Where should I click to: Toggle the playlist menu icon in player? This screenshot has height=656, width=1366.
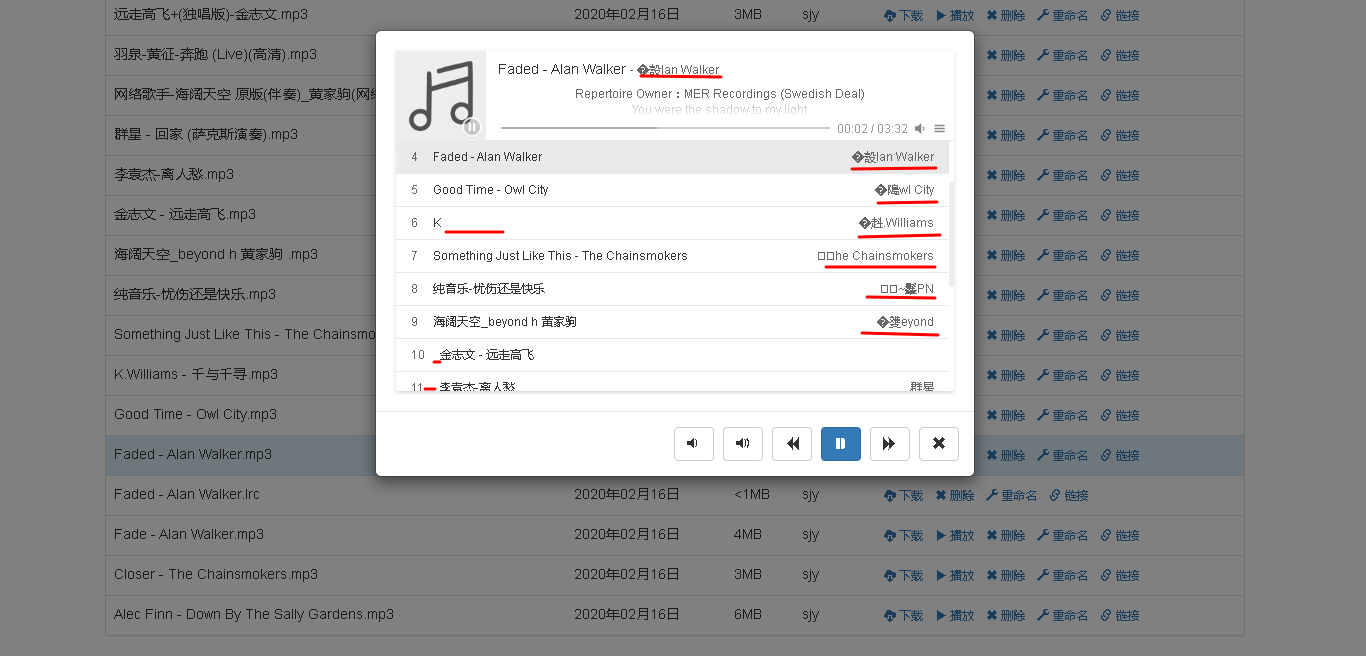click(939, 129)
